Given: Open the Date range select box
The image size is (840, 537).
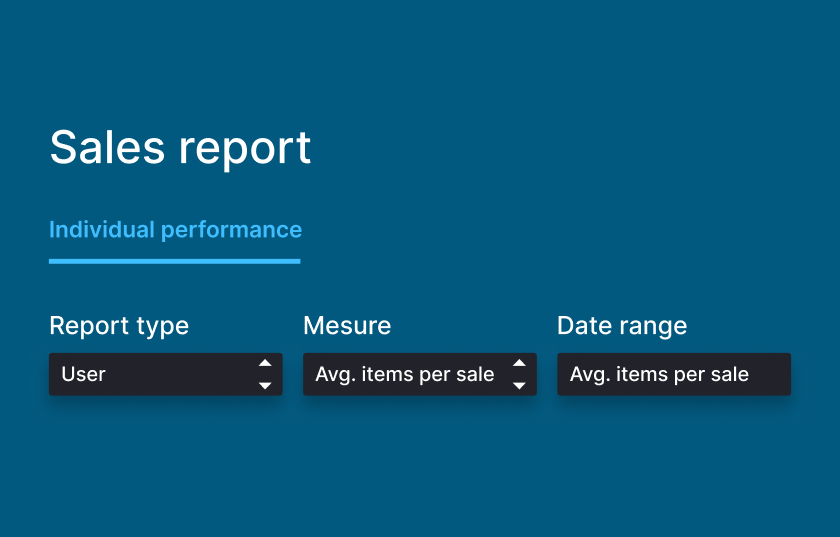Looking at the screenshot, I should tap(673, 374).
